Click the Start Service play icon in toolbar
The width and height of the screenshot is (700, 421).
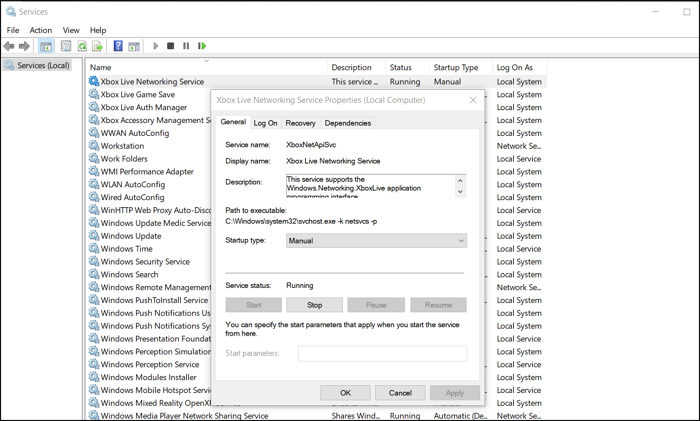(155, 46)
